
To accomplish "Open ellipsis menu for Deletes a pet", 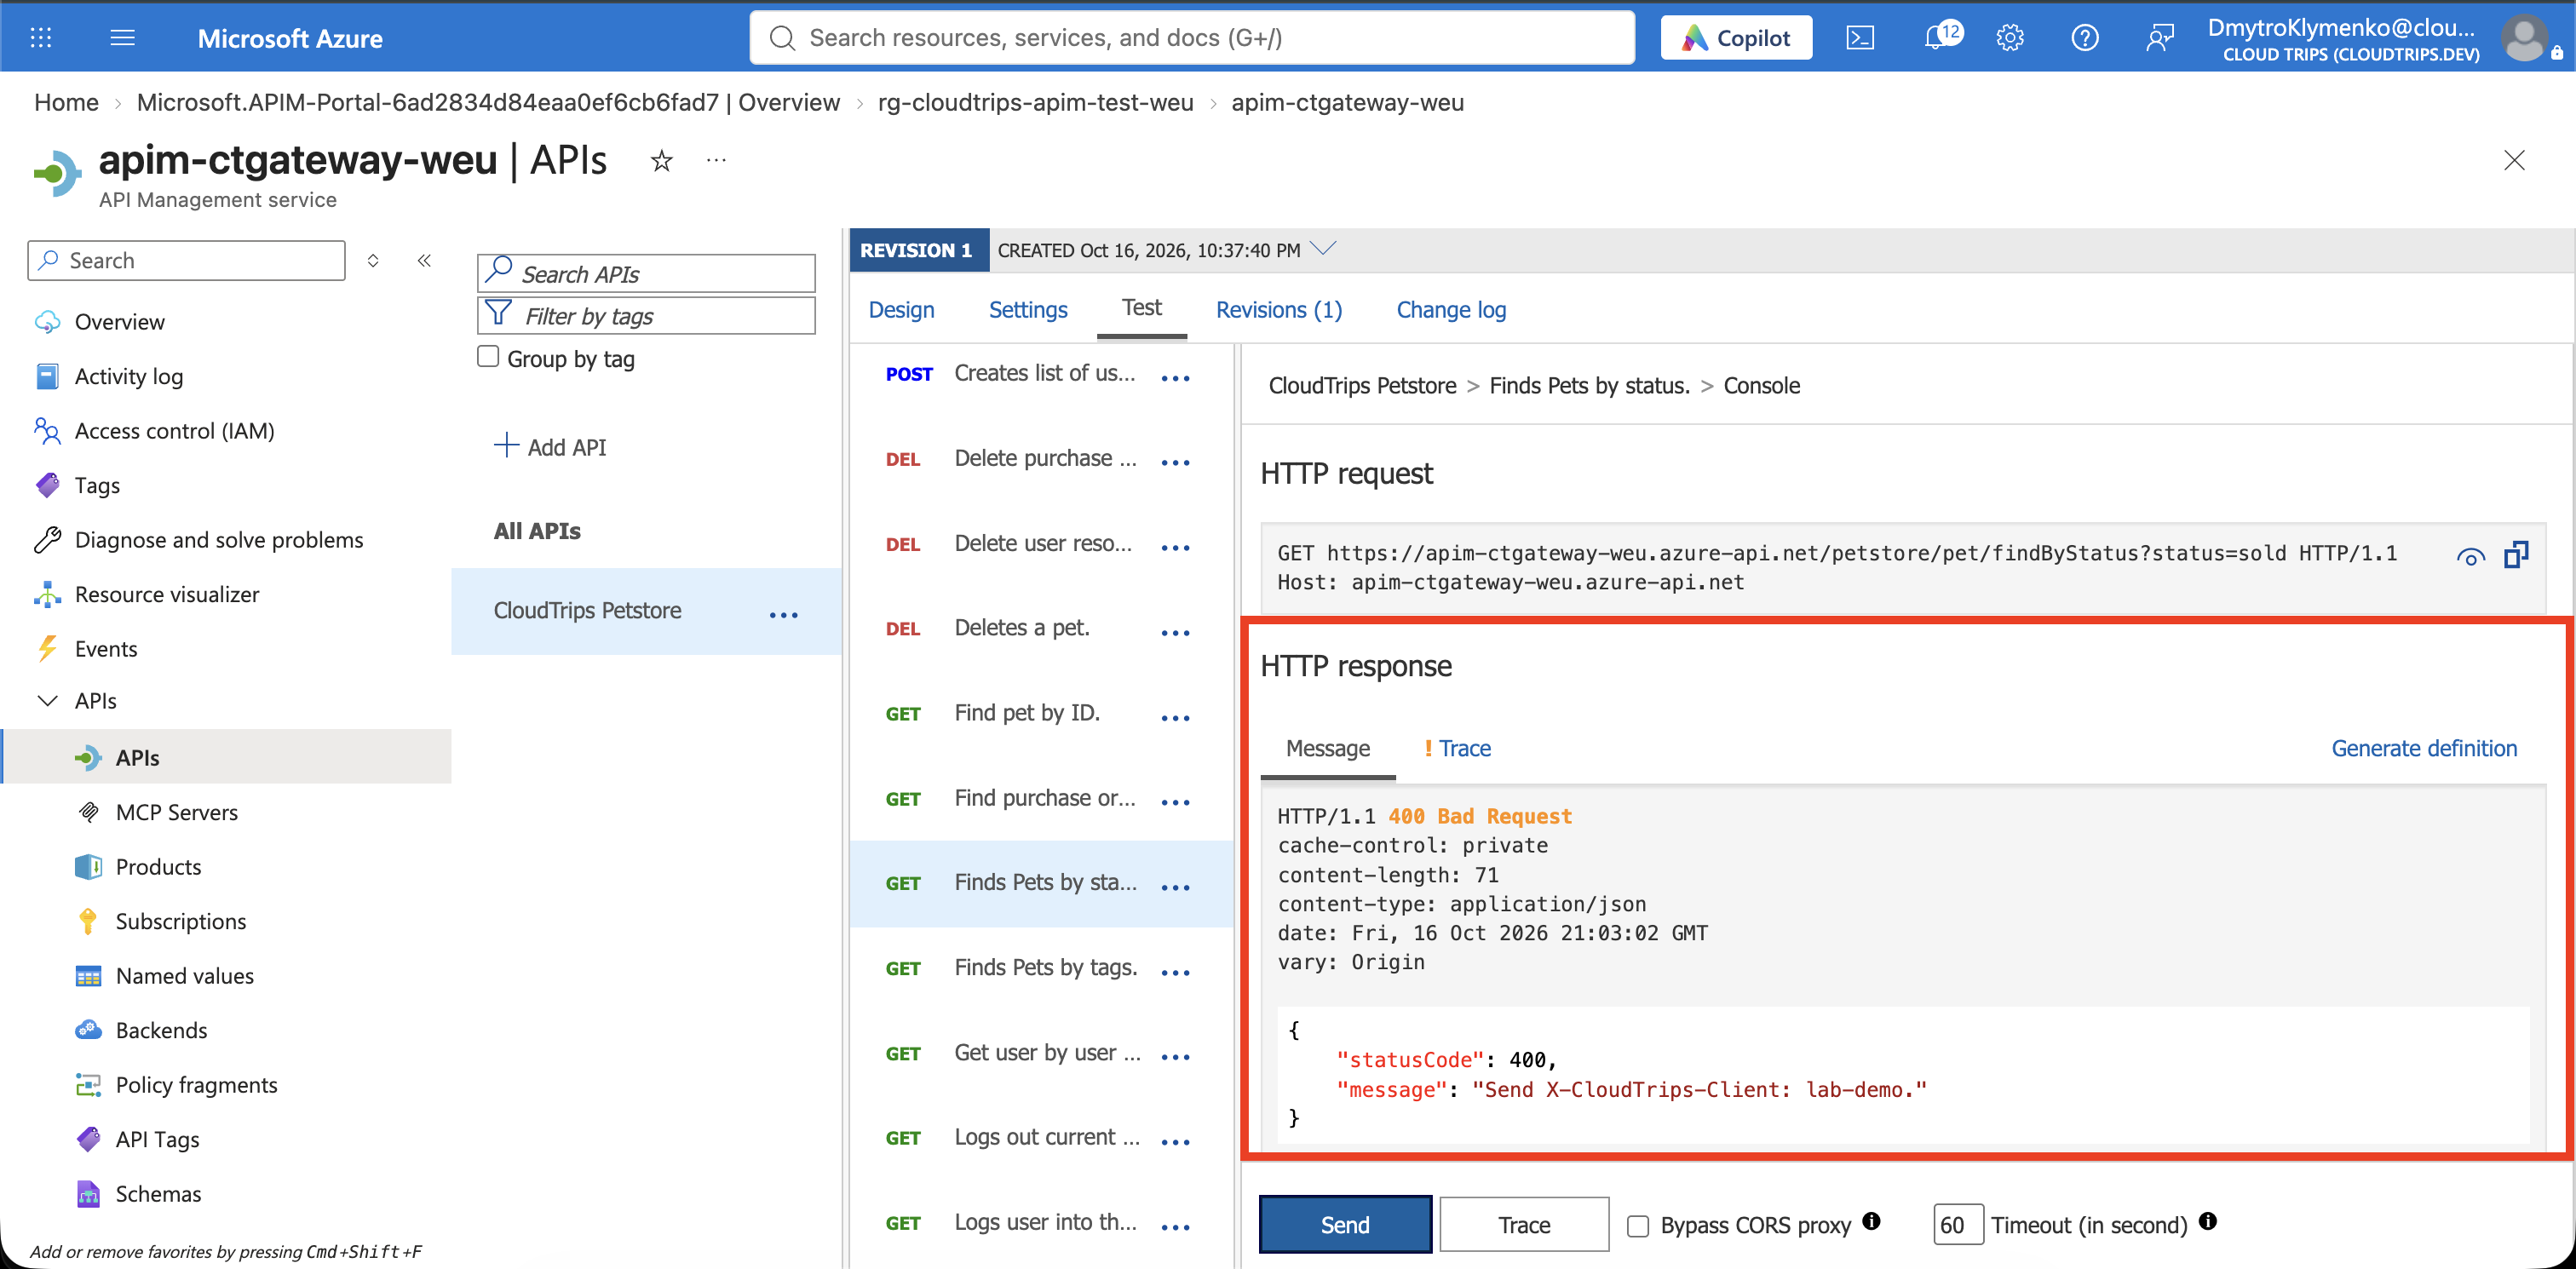I will tap(1176, 633).
